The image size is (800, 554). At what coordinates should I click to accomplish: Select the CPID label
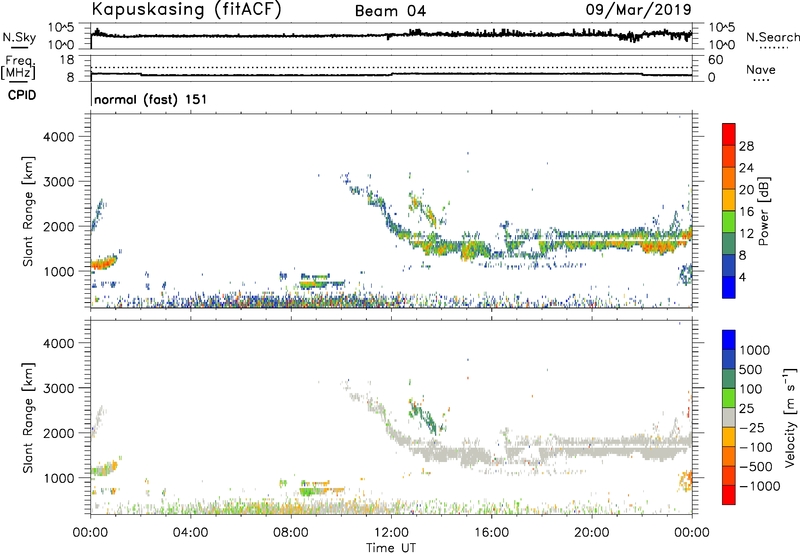pyautogui.click(x=22, y=95)
